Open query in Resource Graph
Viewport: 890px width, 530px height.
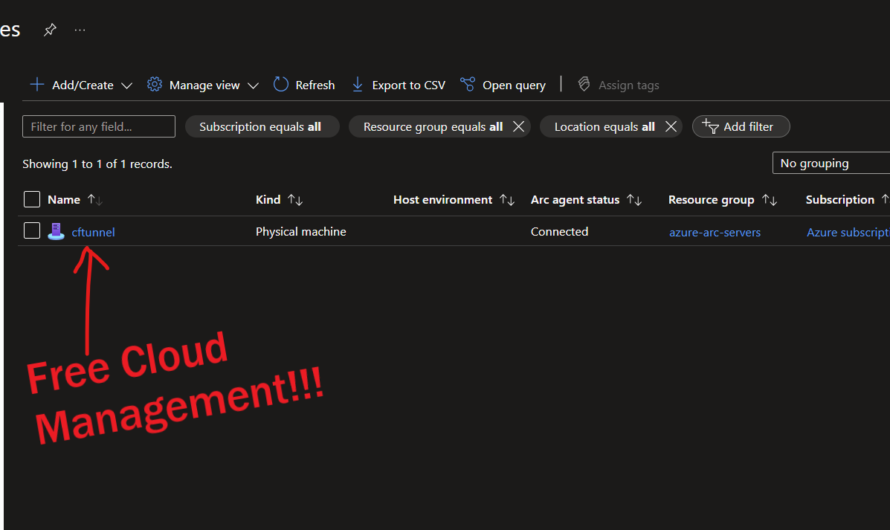click(x=514, y=85)
